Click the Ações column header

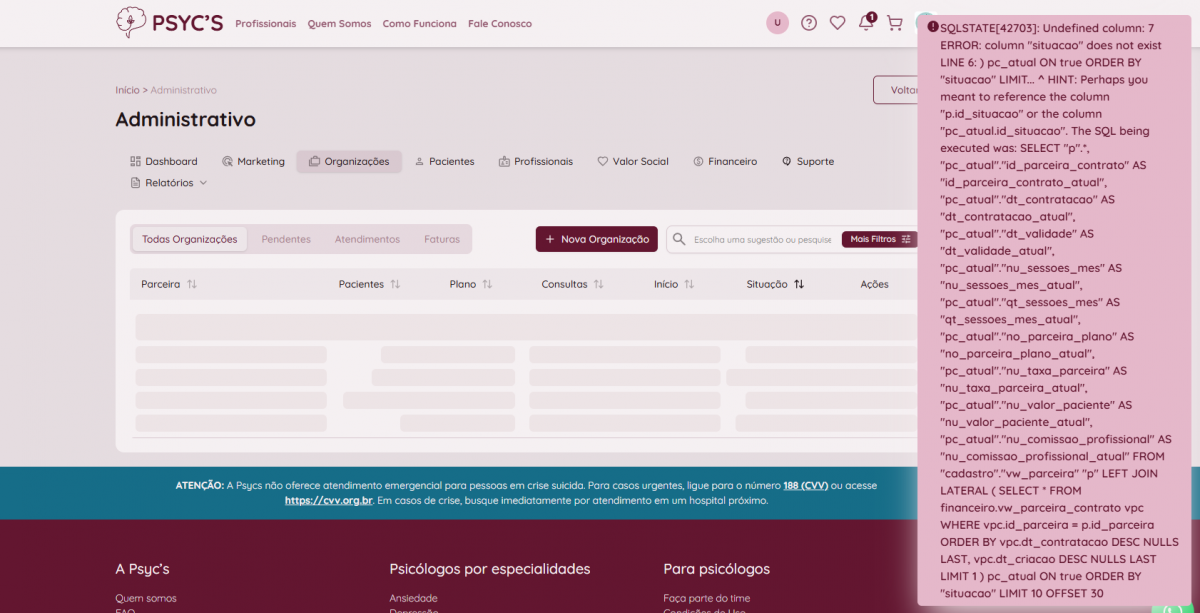874,284
